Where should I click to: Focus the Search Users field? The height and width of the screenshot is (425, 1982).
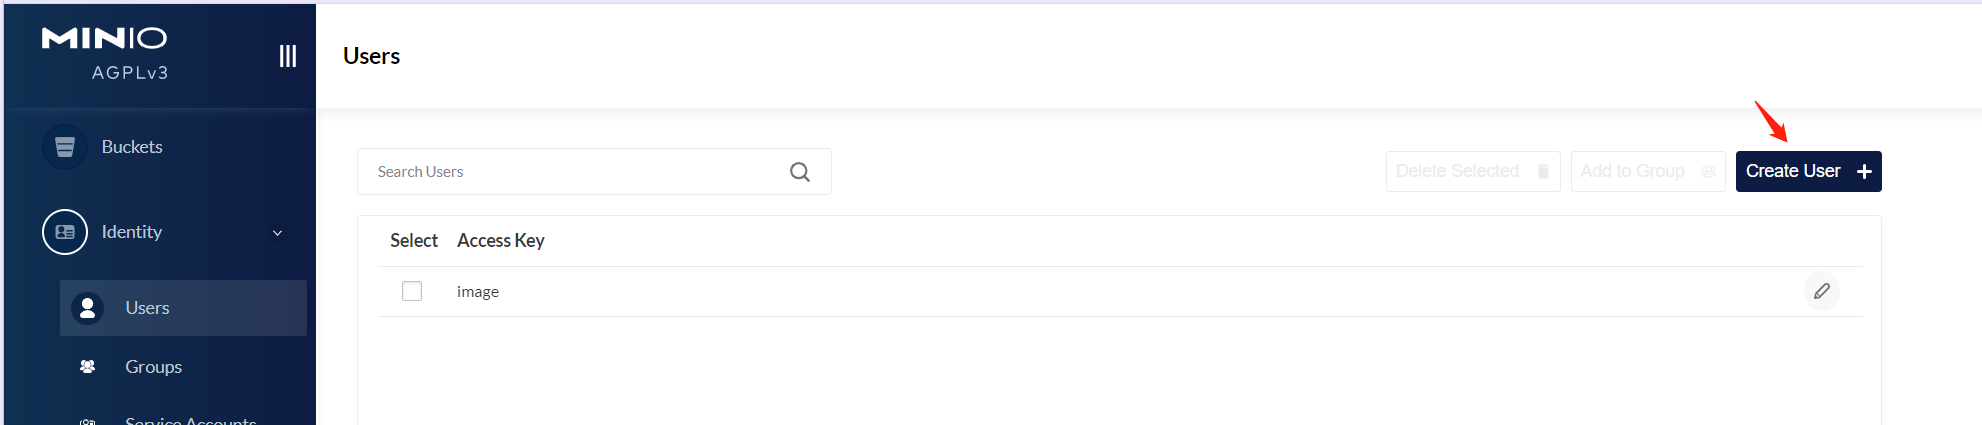570,172
